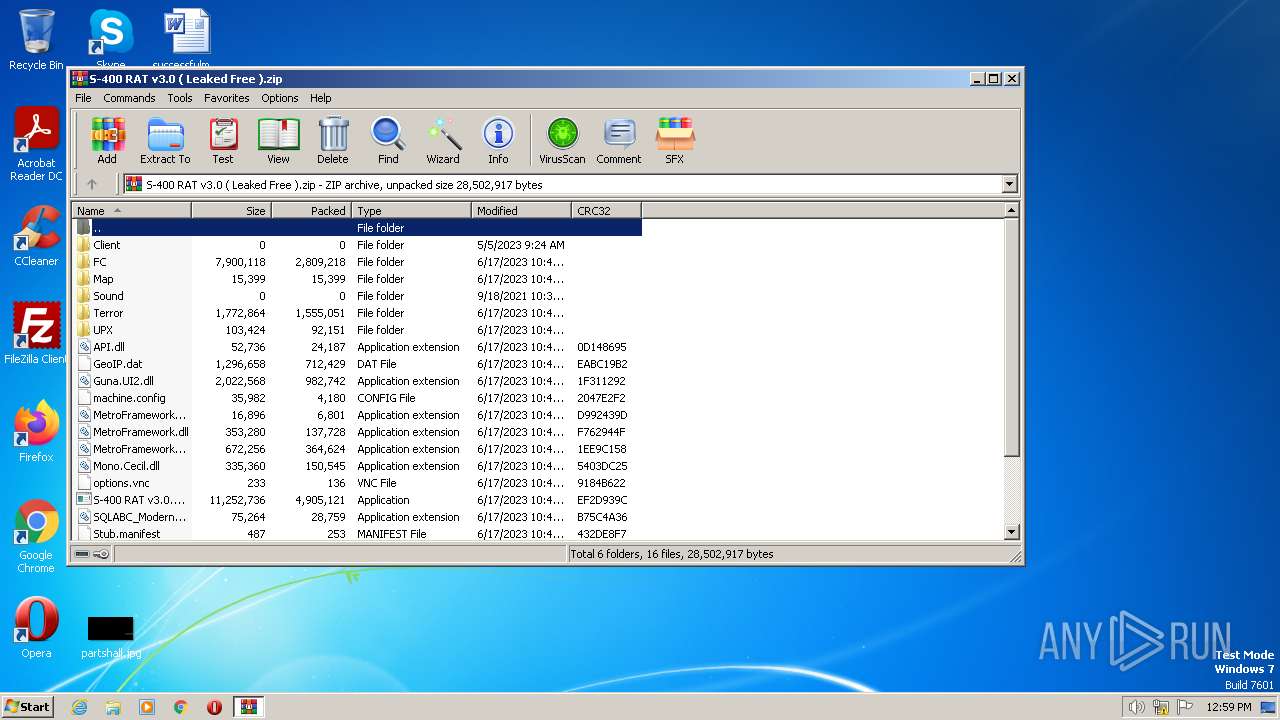This screenshot has height=720, width=1280.
Task: Select the Stub.manifest file
Action: pos(357,534)
